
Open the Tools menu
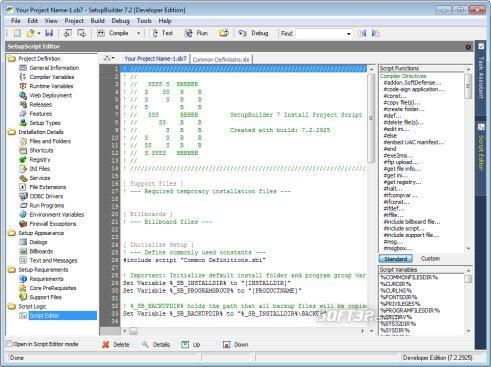pyautogui.click(x=144, y=21)
